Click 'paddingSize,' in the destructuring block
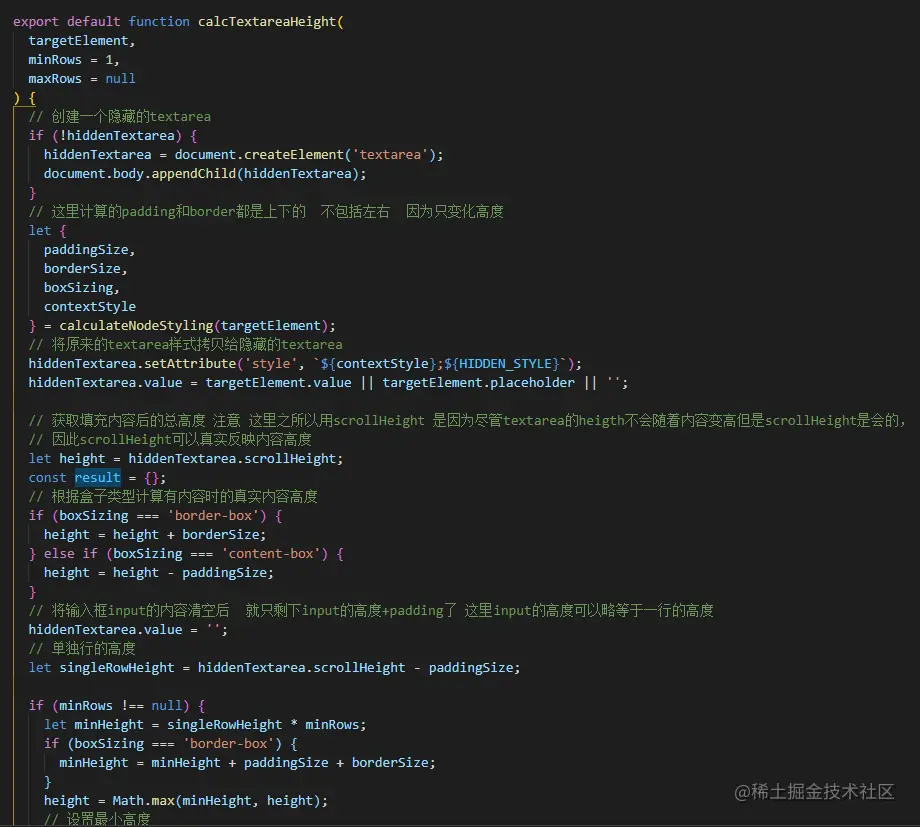This screenshot has height=827, width=920. [x=89, y=249]
